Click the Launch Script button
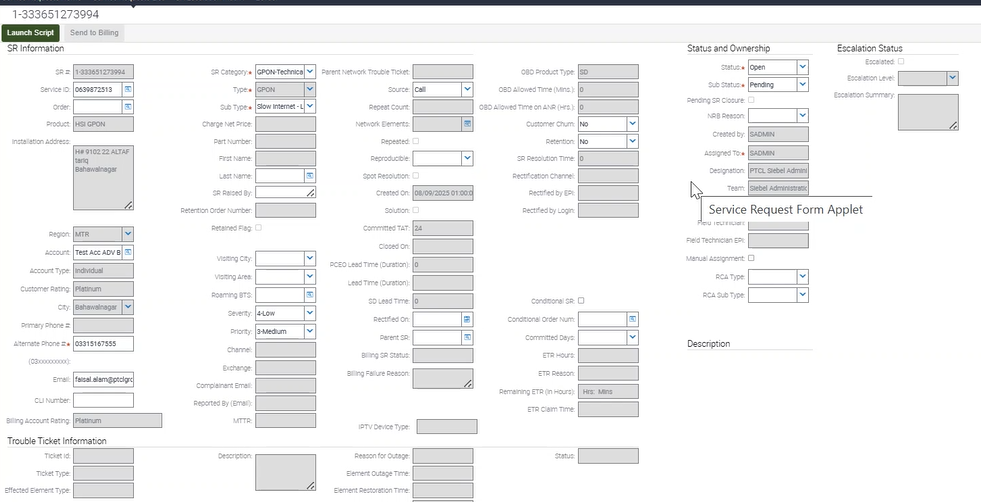 [x=30, y=33]
